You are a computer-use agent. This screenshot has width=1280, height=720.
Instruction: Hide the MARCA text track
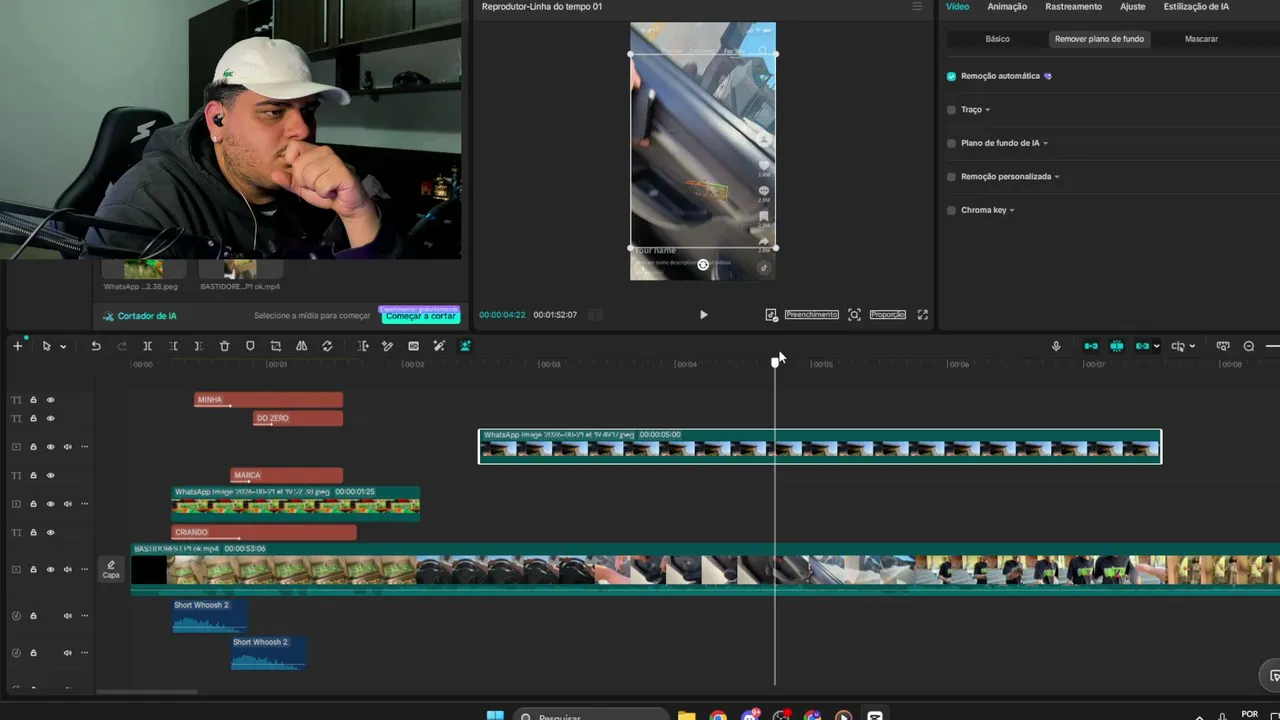pos(50,476)
